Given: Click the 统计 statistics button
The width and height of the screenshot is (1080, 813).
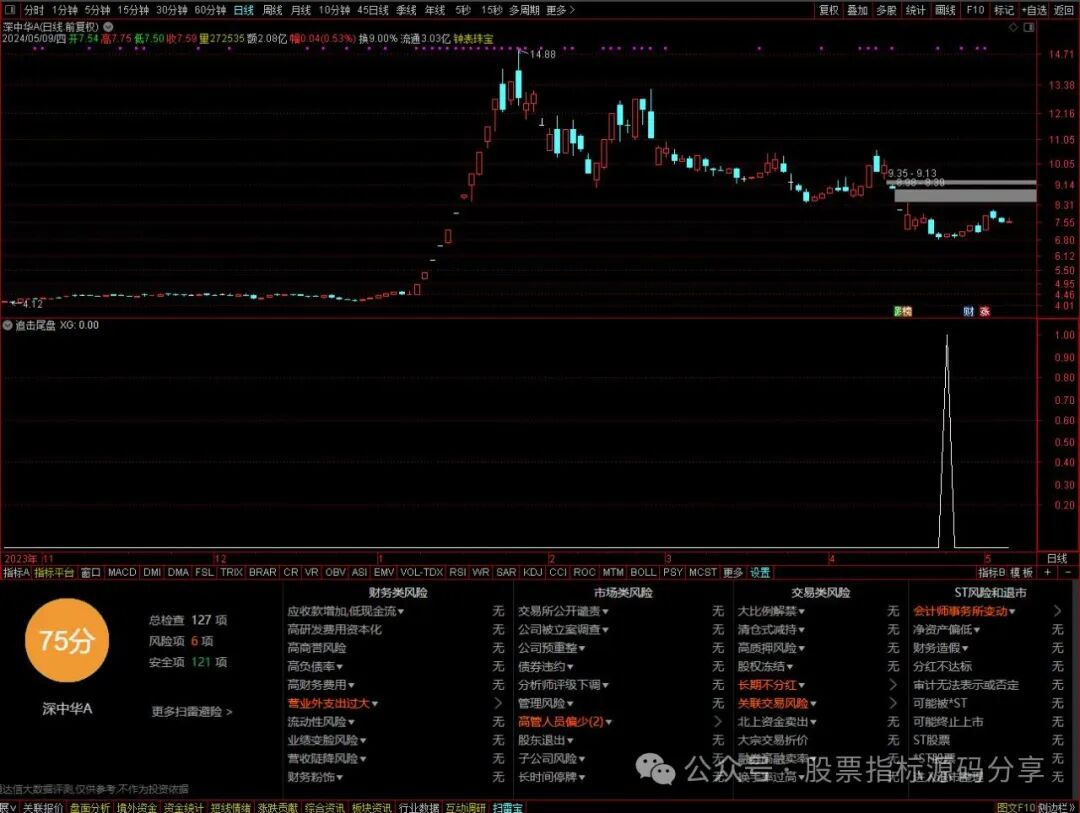Looking at the screenshot, I should coord(915,10).
